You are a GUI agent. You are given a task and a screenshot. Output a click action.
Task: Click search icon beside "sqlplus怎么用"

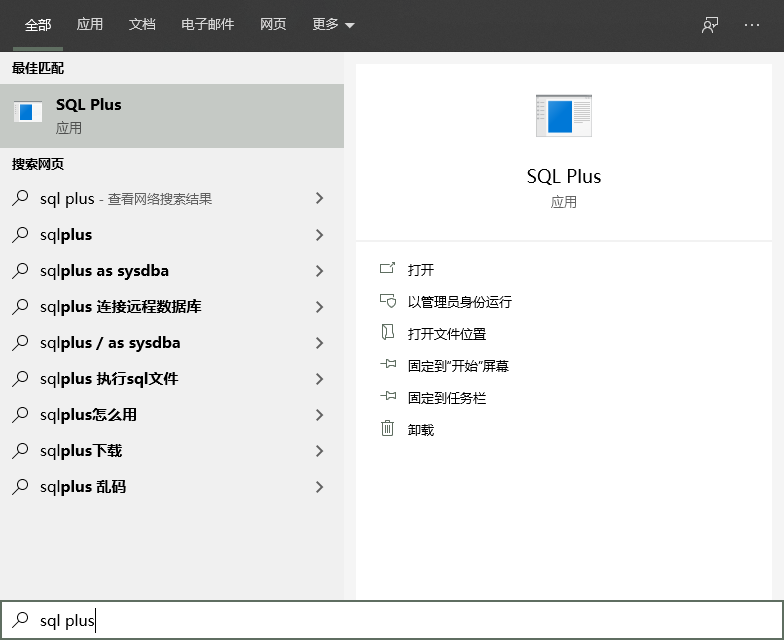coord(20,414)
